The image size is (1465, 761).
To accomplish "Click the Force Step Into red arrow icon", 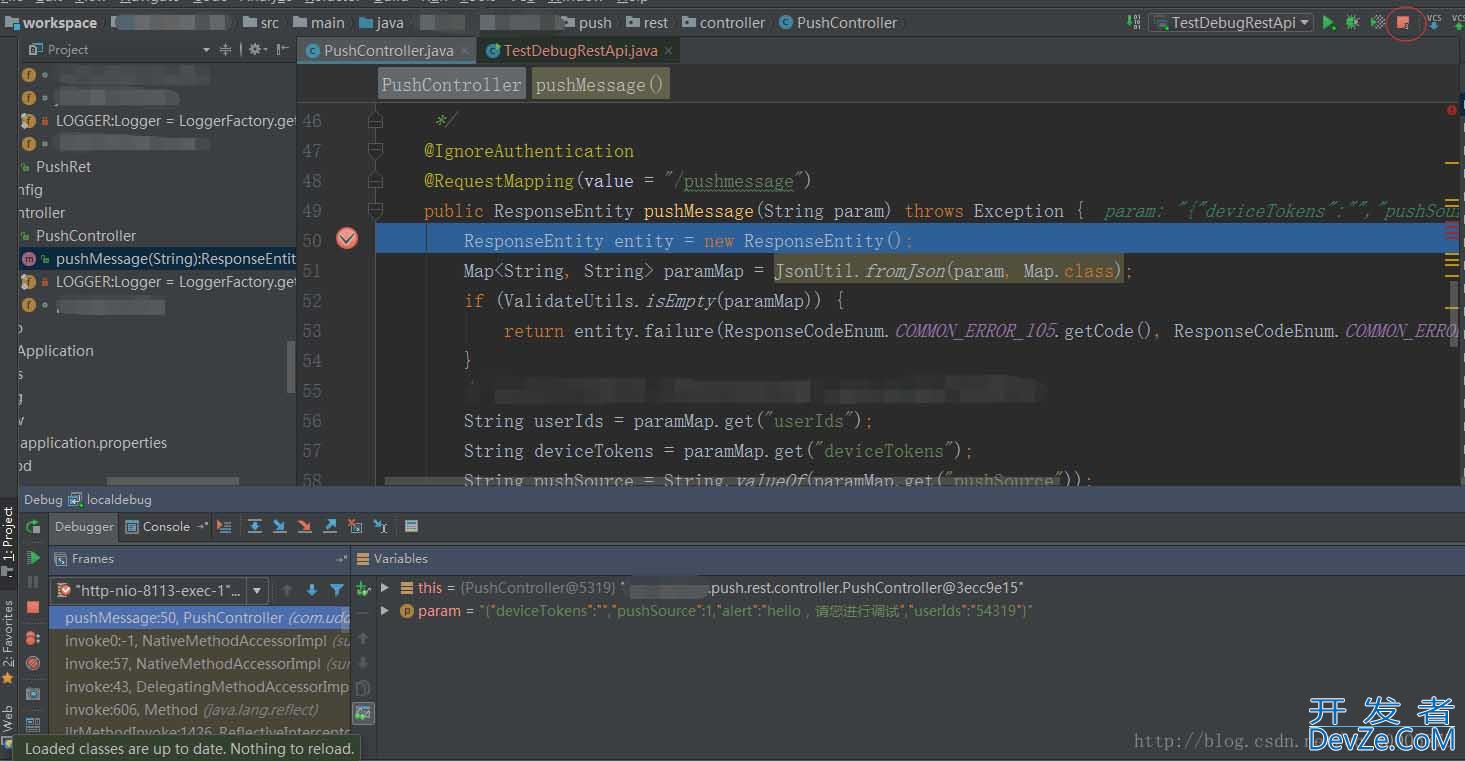I will tap(304, 526).
